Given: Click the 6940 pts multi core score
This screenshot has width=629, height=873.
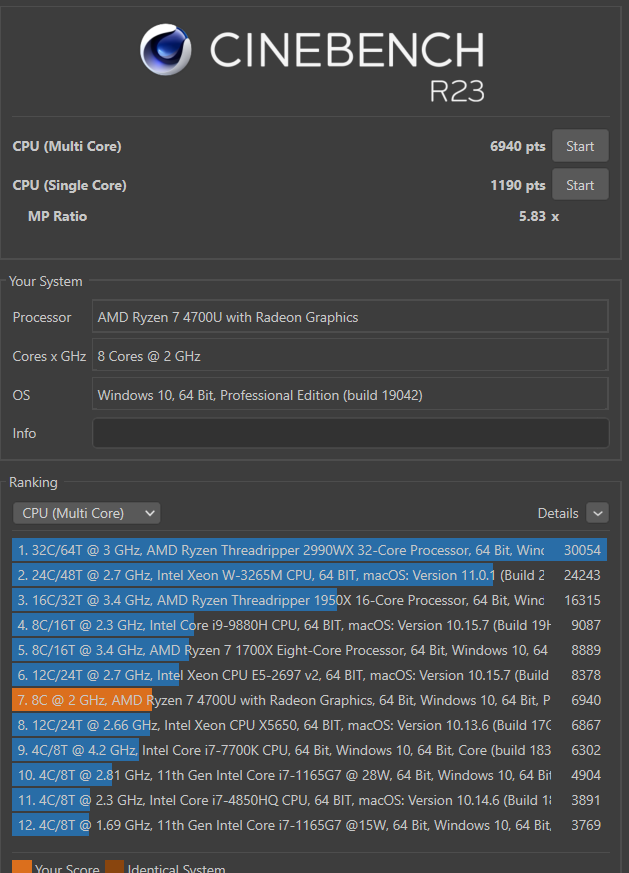Looking at the screenshot, I should coord(518,146).
